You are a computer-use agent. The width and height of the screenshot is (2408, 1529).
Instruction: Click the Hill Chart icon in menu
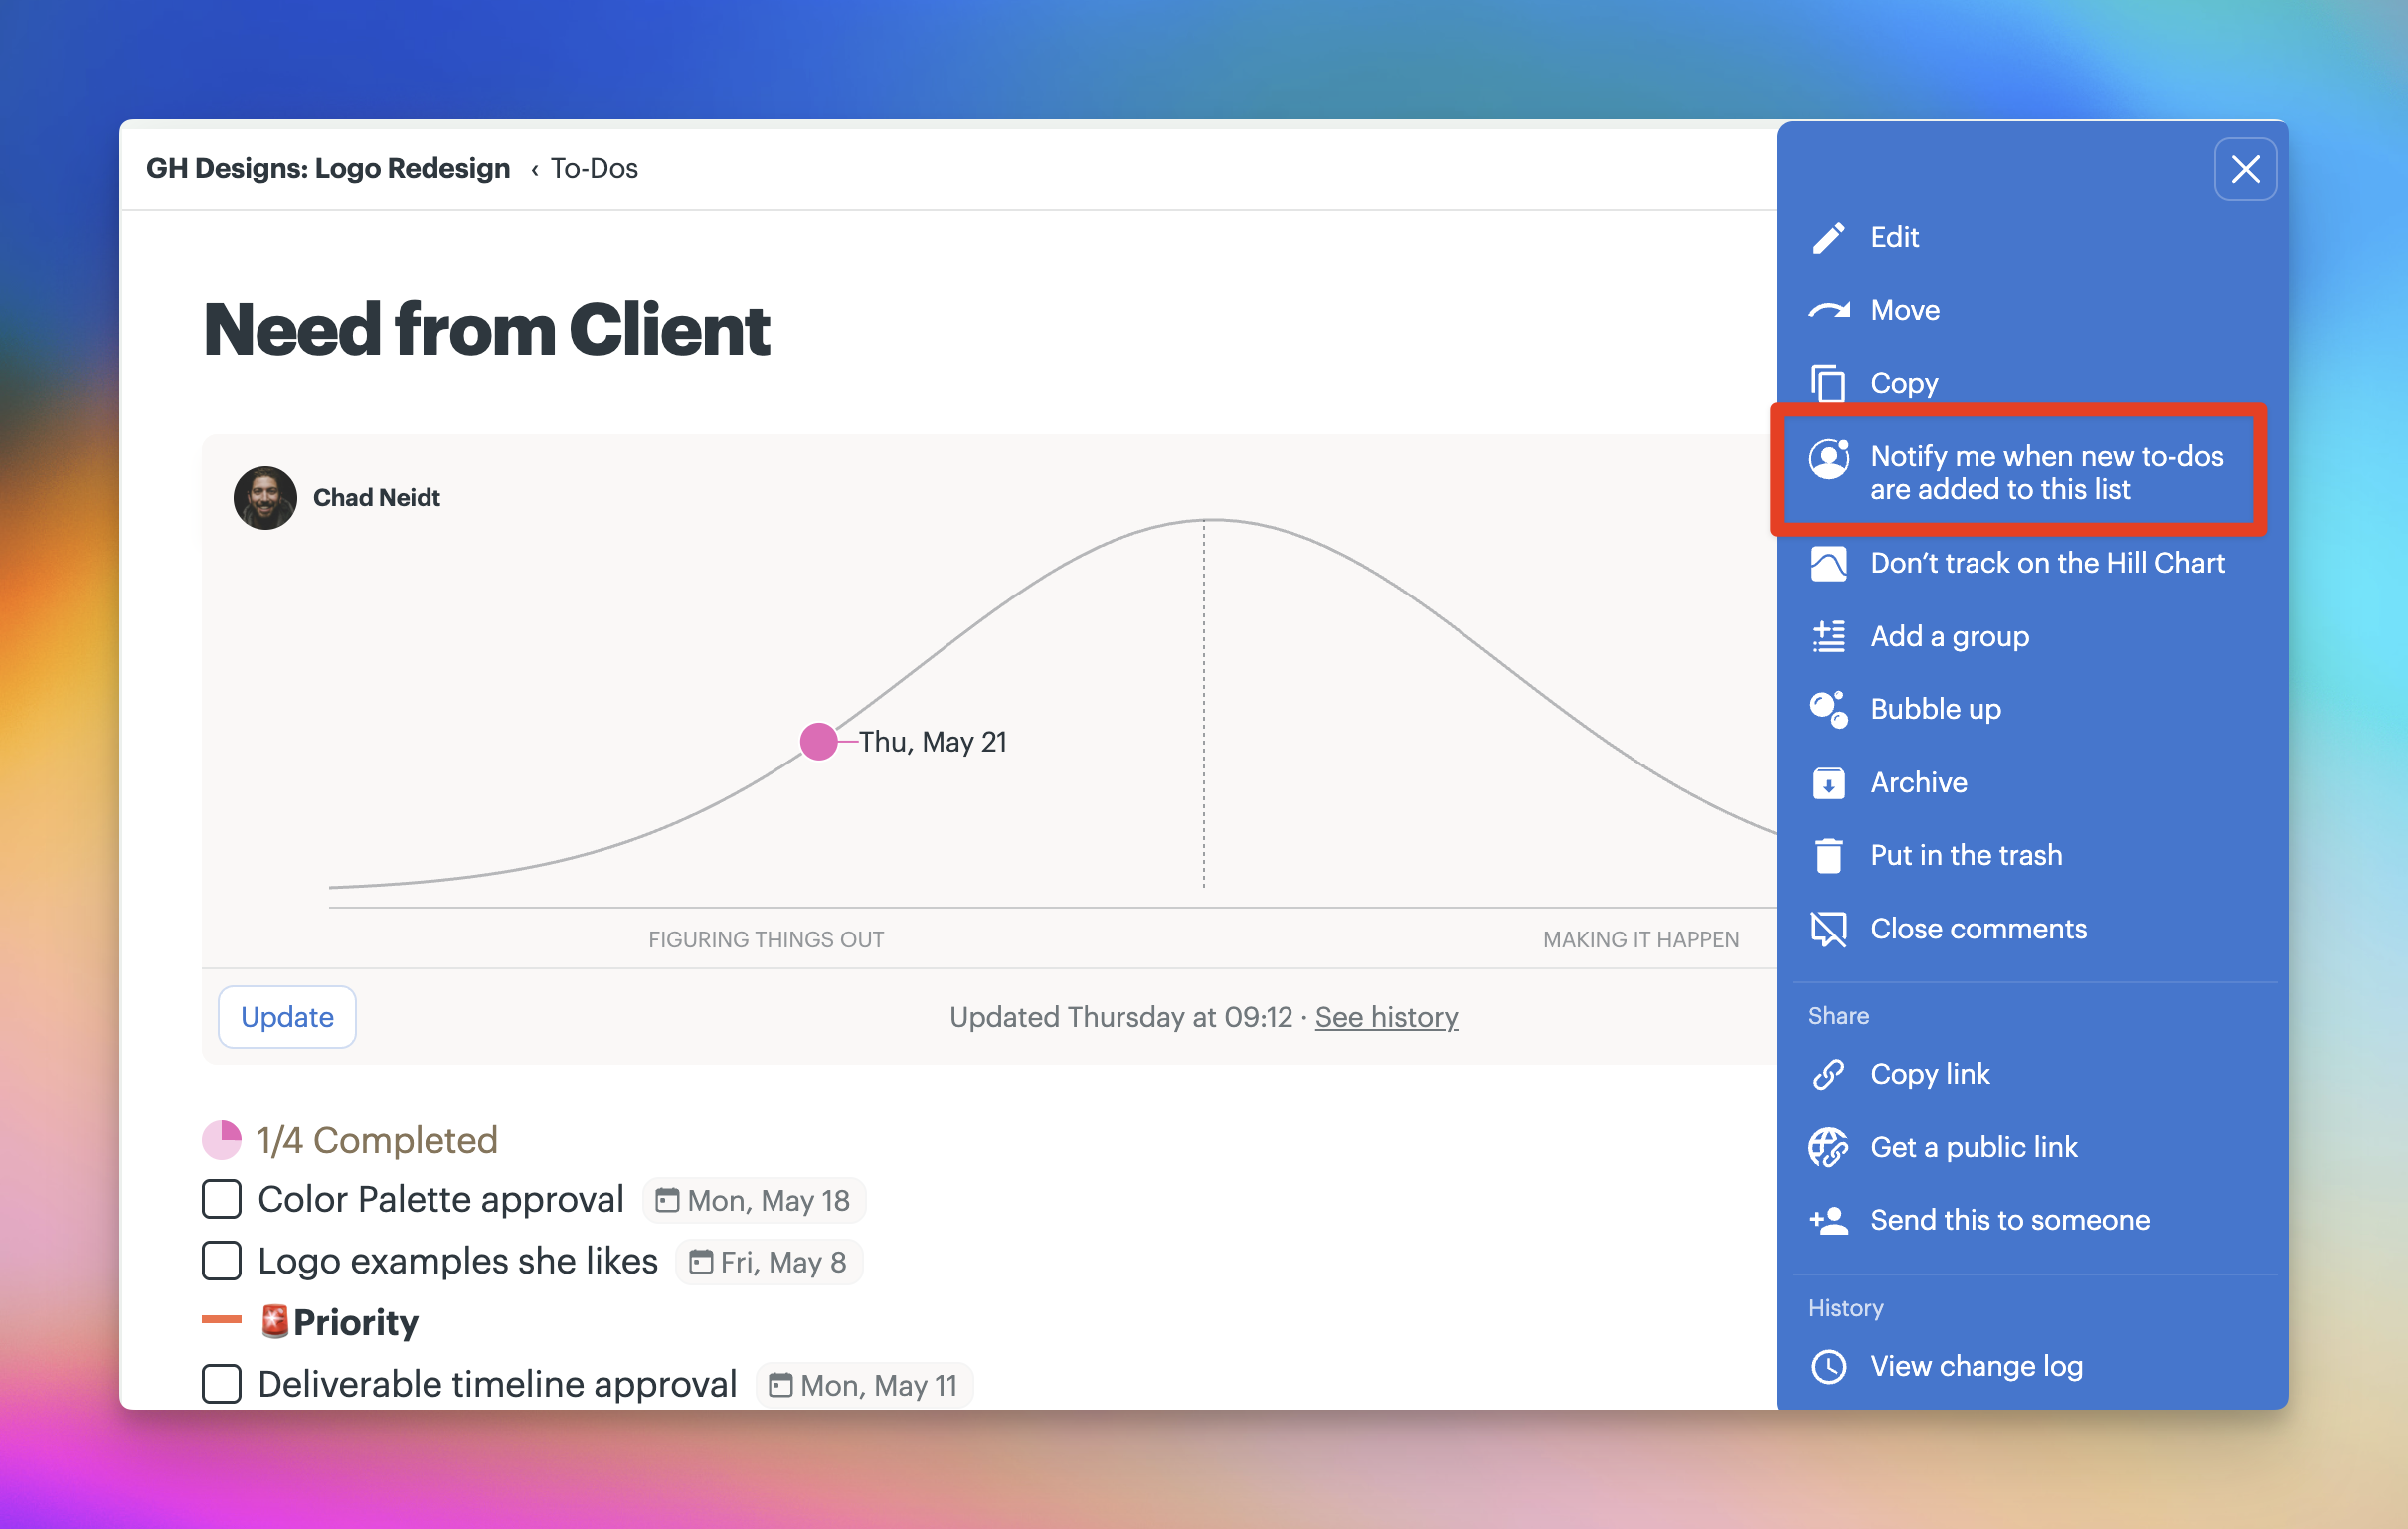point(1829,563)
